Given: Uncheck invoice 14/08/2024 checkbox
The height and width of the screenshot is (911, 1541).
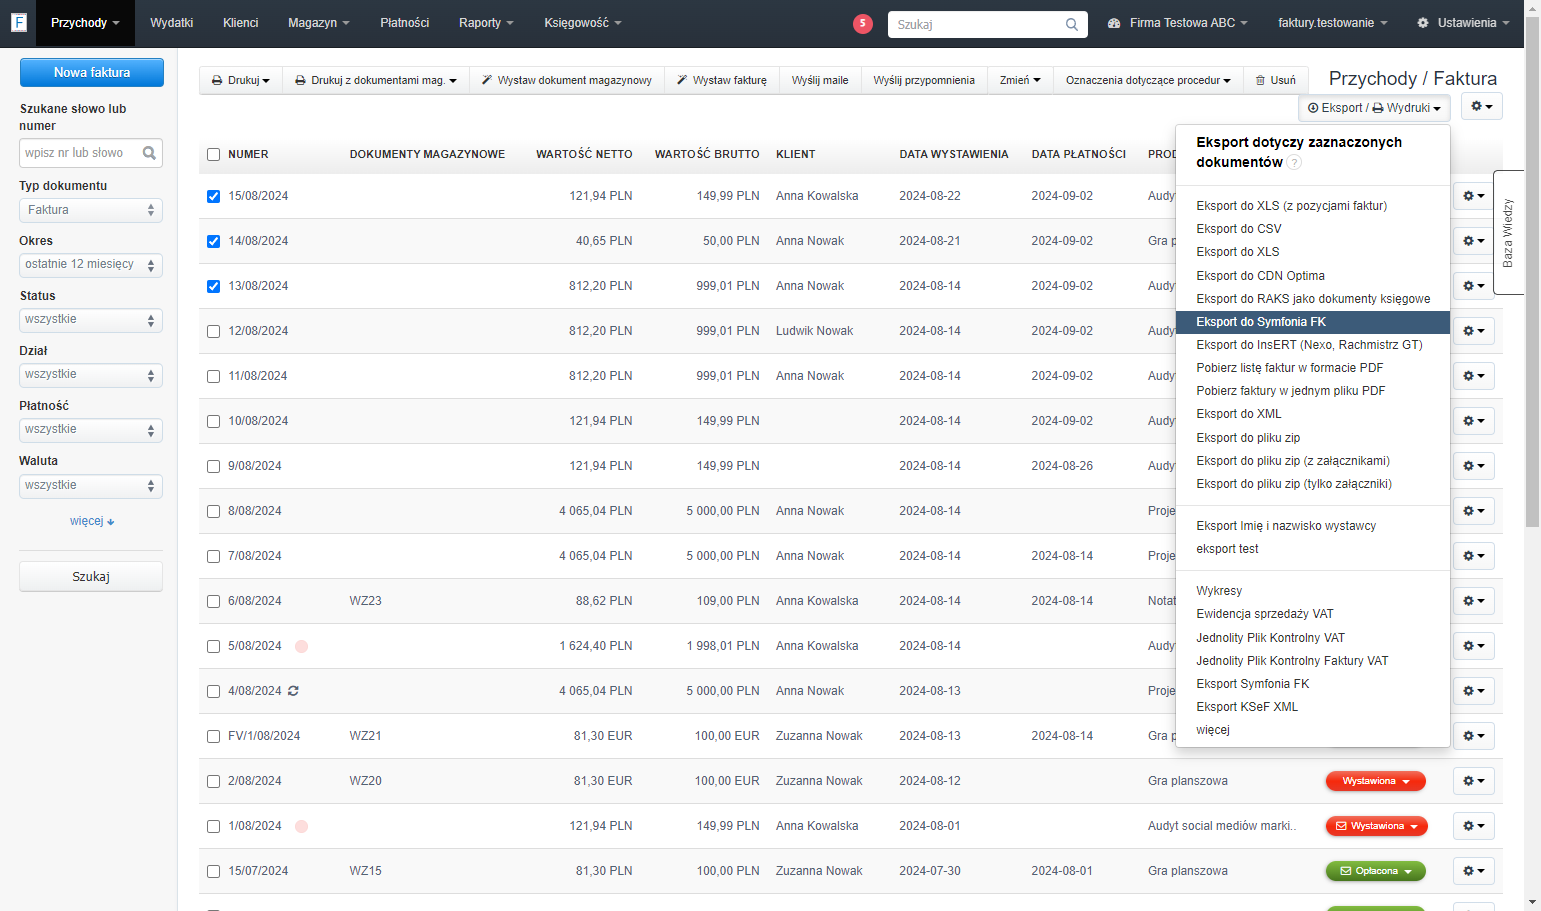Looking at the screenshot, I should pyautogui.click(x=213, y=241).
